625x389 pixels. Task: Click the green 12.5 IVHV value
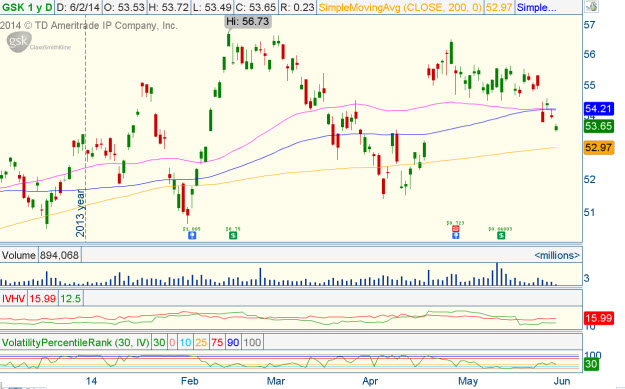coord(71,299)
